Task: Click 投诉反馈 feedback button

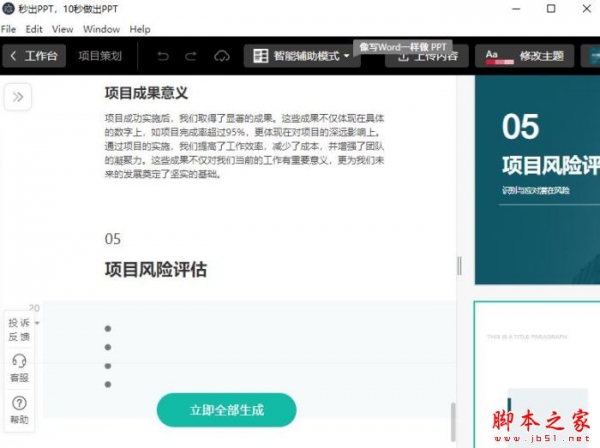Action: tap(19, 329)
